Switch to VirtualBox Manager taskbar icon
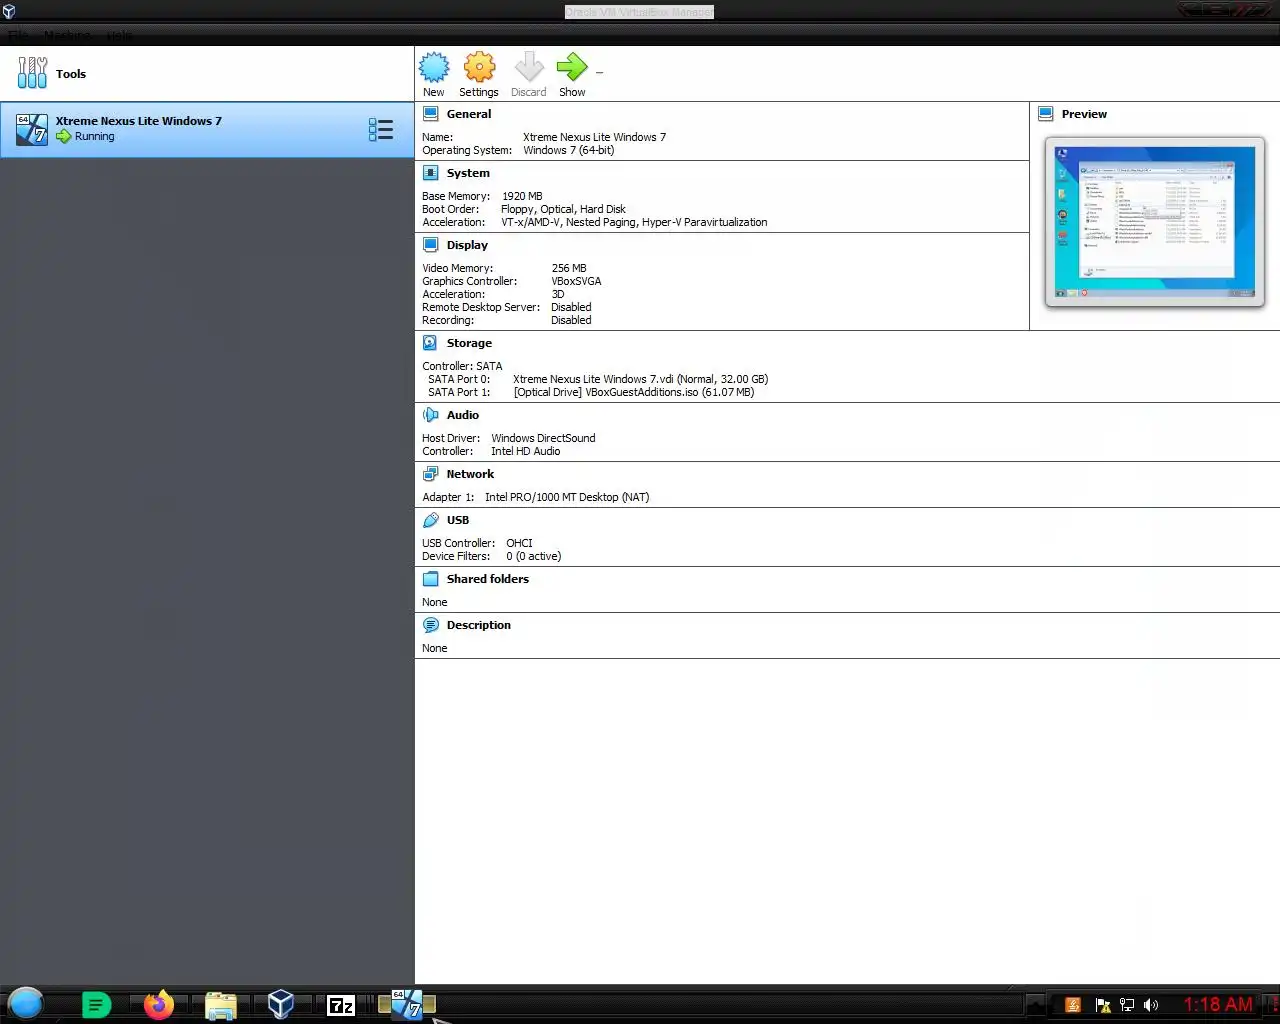 pyautogui.click(x=281, y=1004)
